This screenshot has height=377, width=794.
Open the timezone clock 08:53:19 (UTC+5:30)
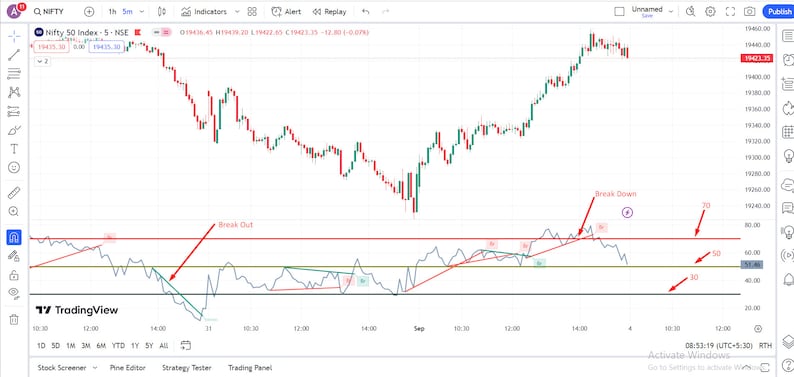point(719,346)
